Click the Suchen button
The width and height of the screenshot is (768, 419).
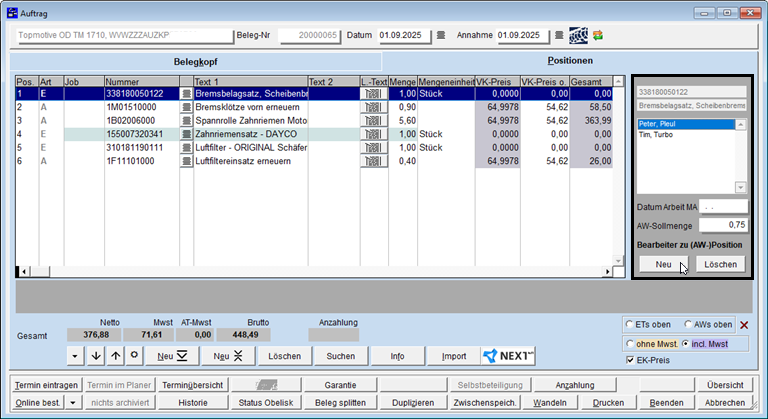341,356
